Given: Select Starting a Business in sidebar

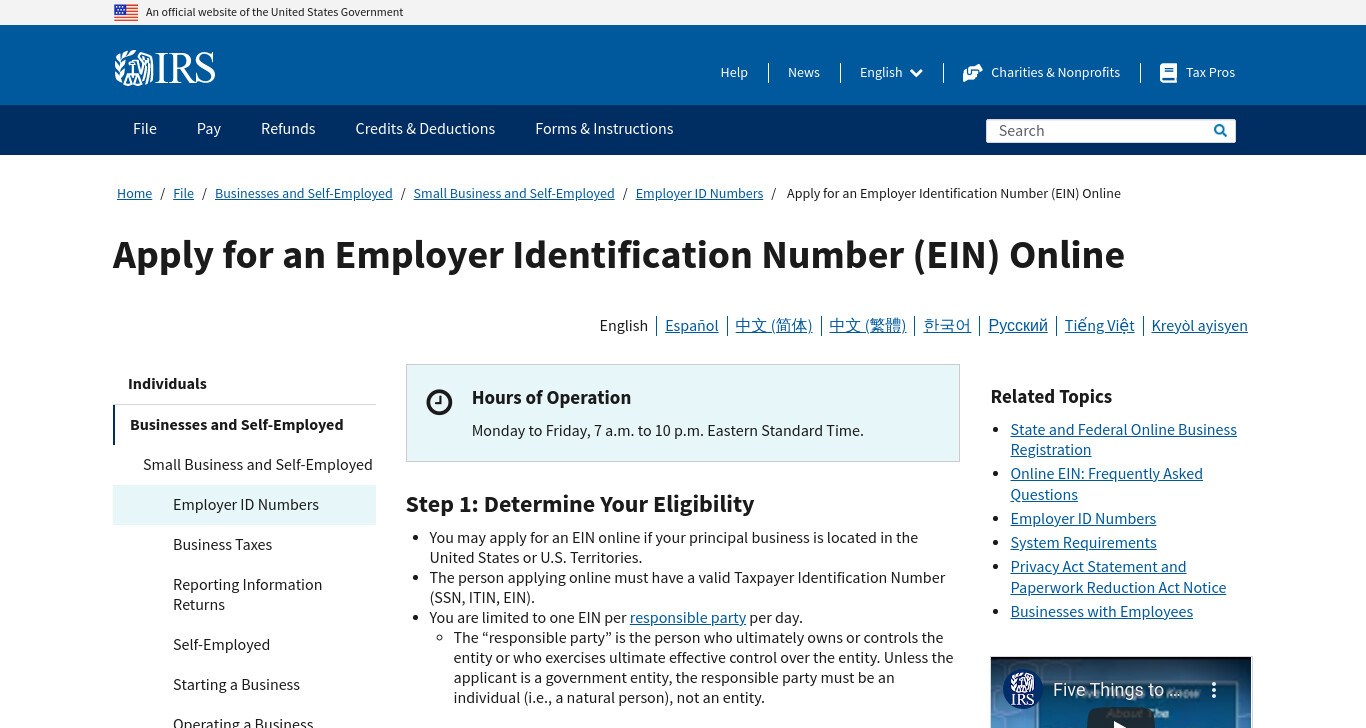Looking at the screenshot, I should coord(236,685).
